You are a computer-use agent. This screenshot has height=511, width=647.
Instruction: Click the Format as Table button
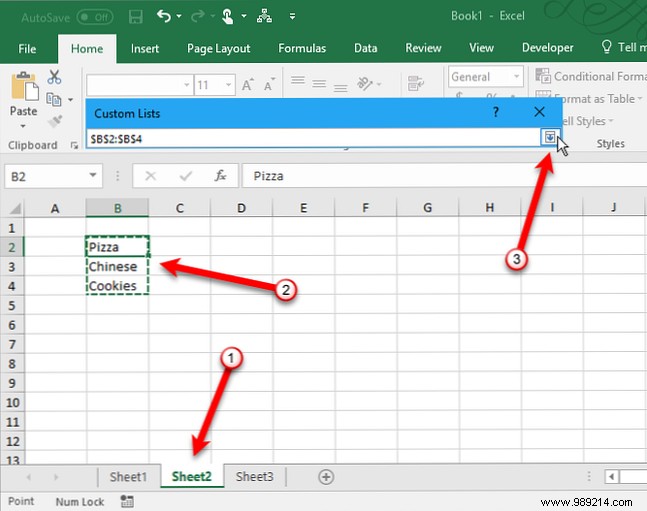click(x=589, y=98)
